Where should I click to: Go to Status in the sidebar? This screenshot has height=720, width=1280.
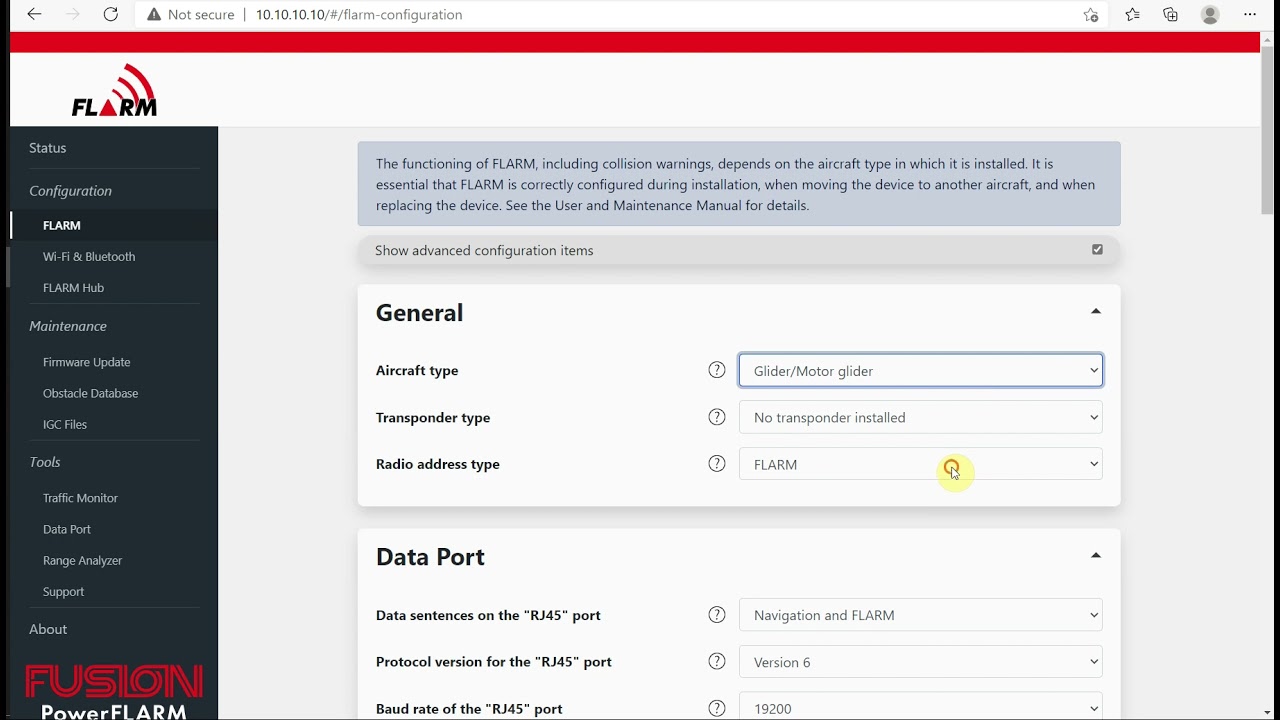tap(48, 148)
